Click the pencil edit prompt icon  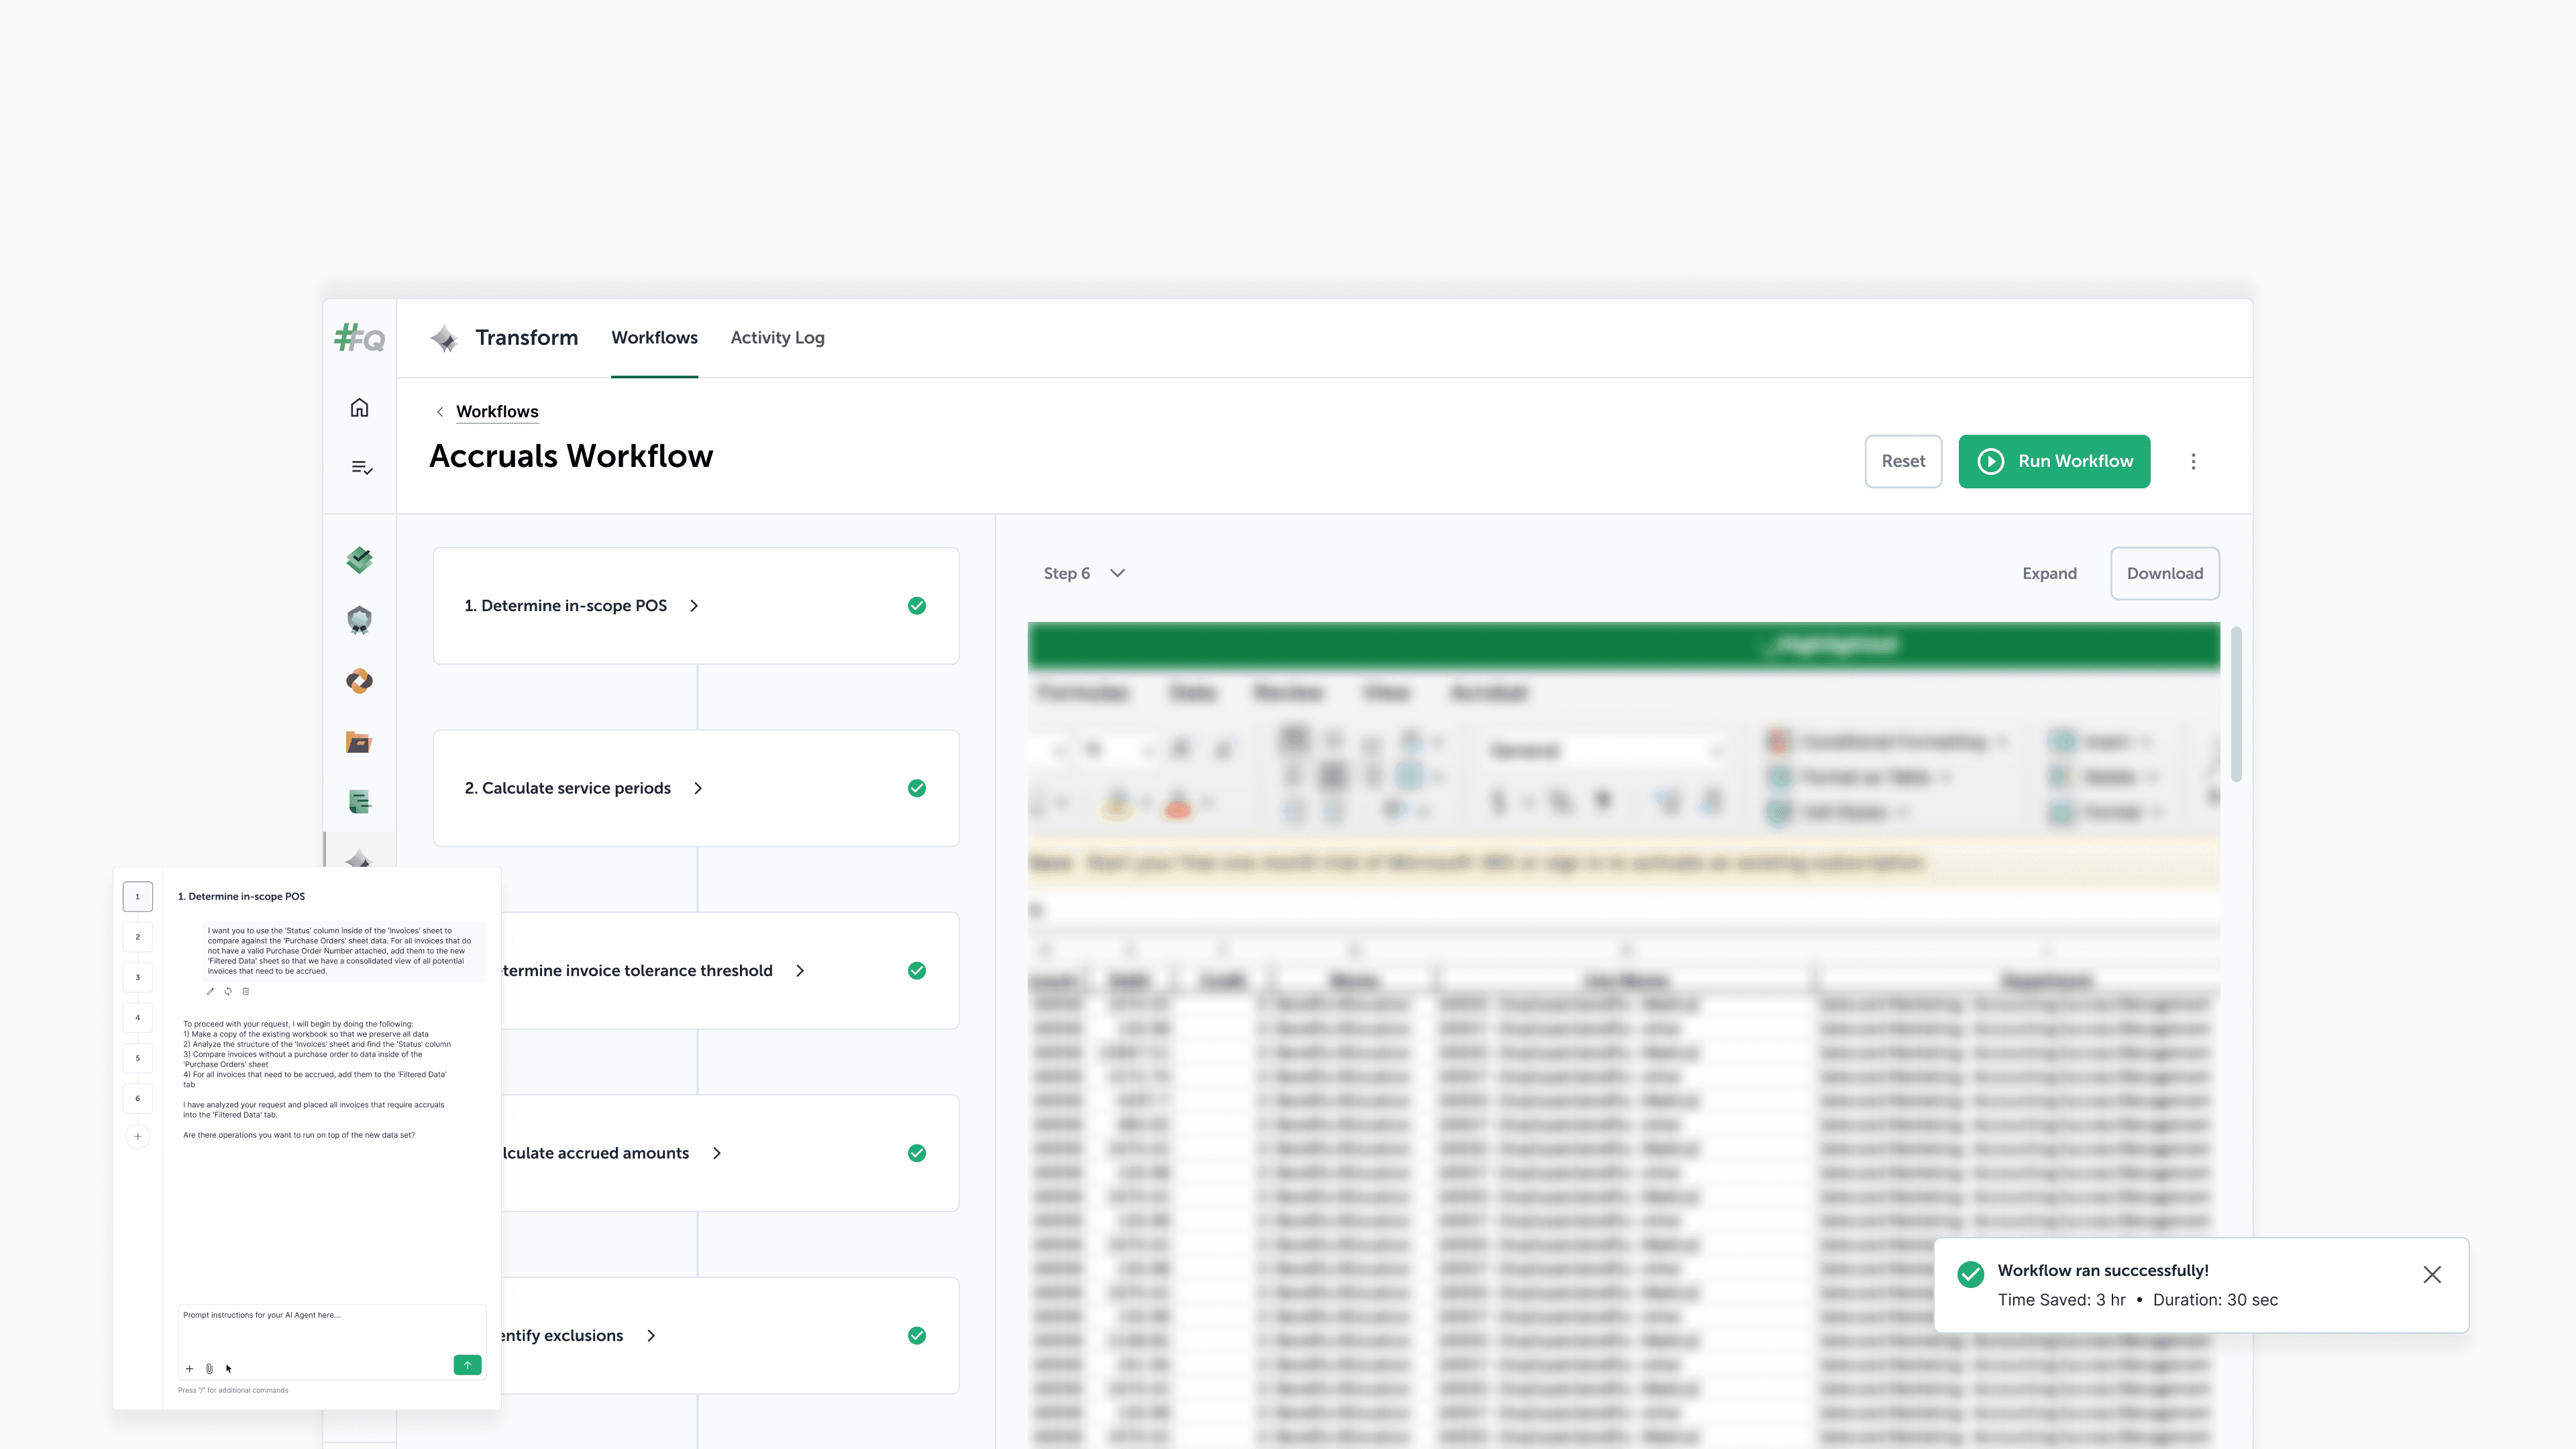(210, 991)
